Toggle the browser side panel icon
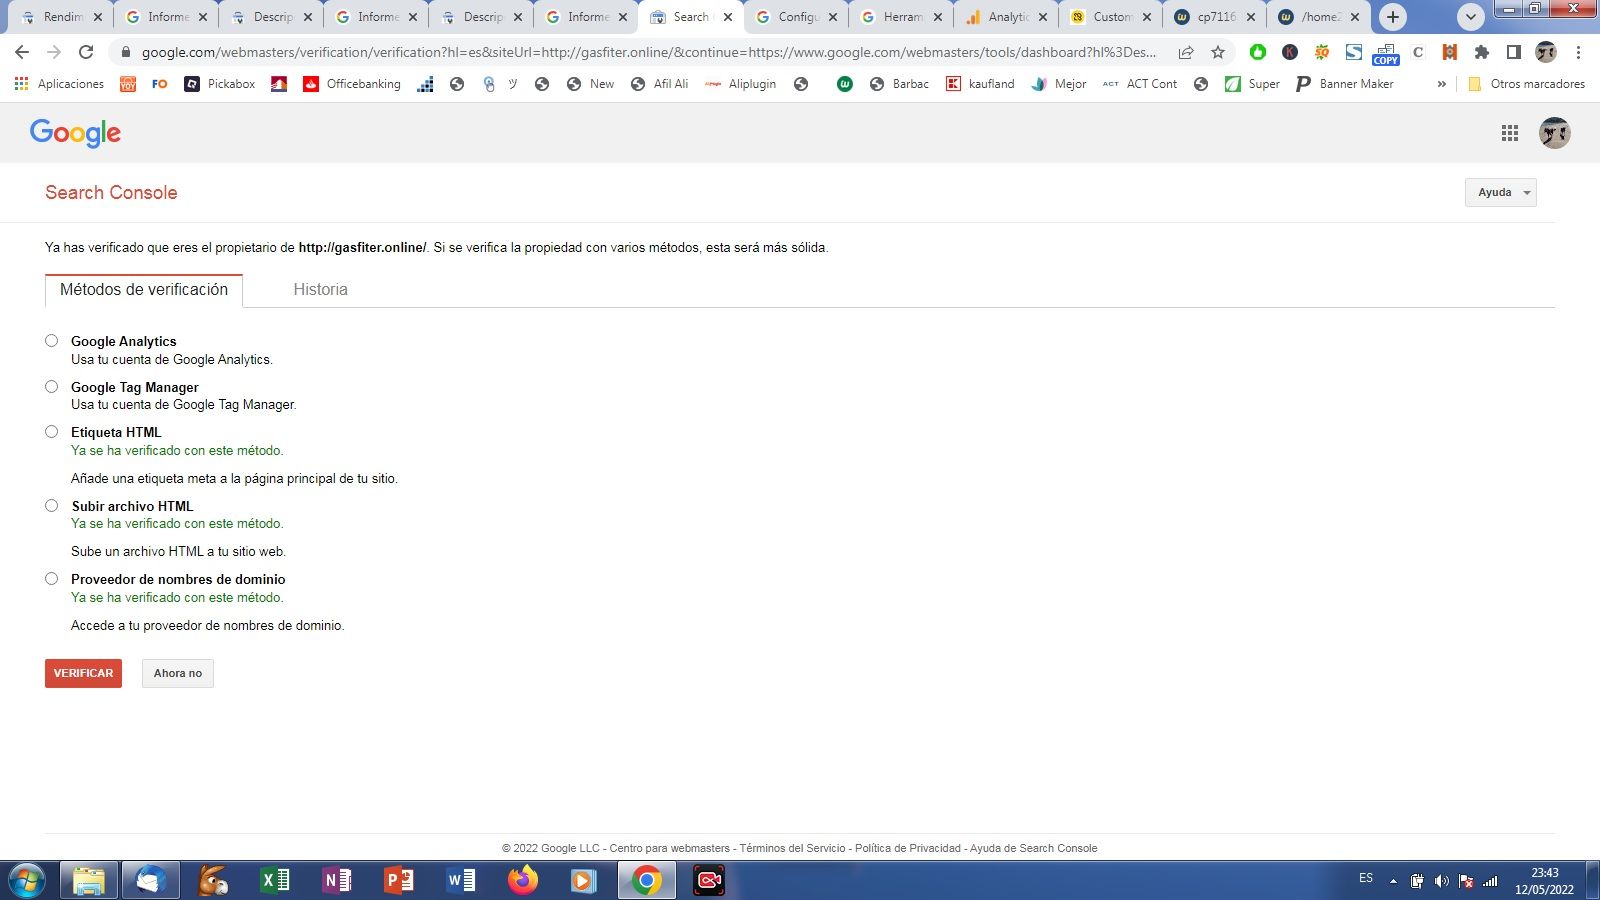The width and height of the screenshot is (1600, 900). (x=1514, y=52)
